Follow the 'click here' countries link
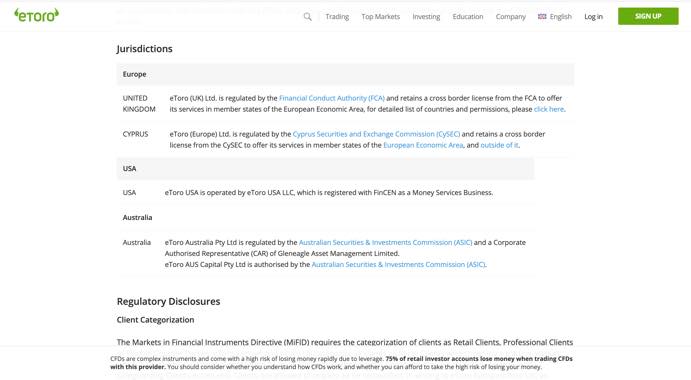Viewport: 691px width, 380px height. click(x=549, y=109)
